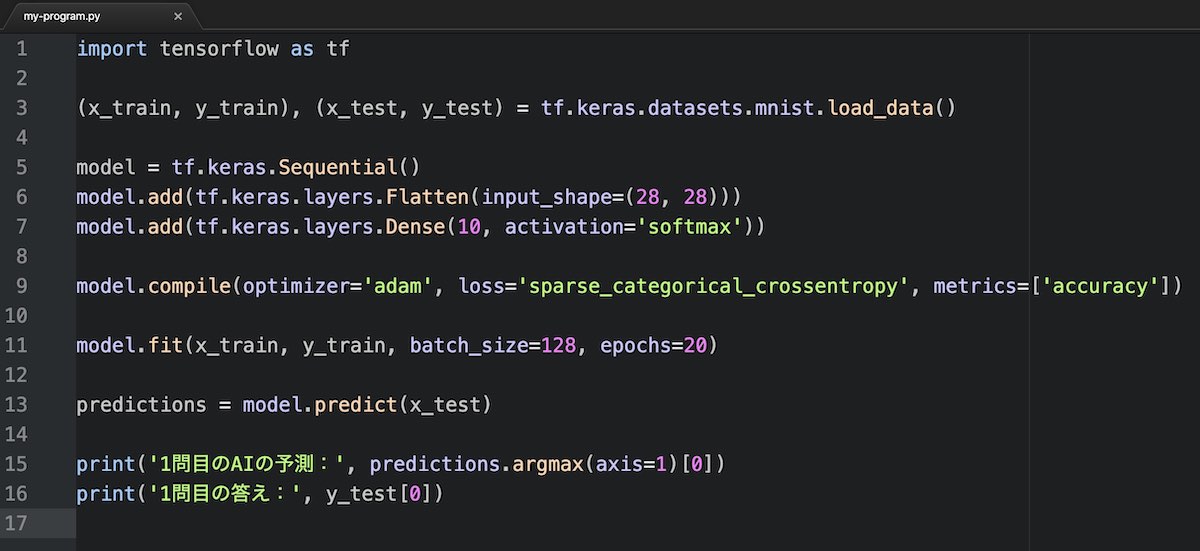The image size is (1200, 551).
Task: Click the batch_size value 128
Action: (558, 346)
